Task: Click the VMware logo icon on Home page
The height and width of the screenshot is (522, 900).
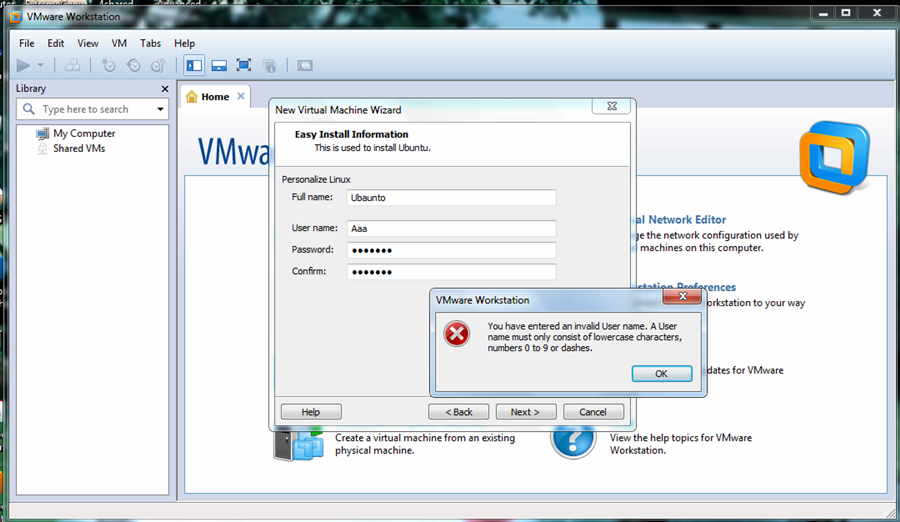Action: point(835,157)
